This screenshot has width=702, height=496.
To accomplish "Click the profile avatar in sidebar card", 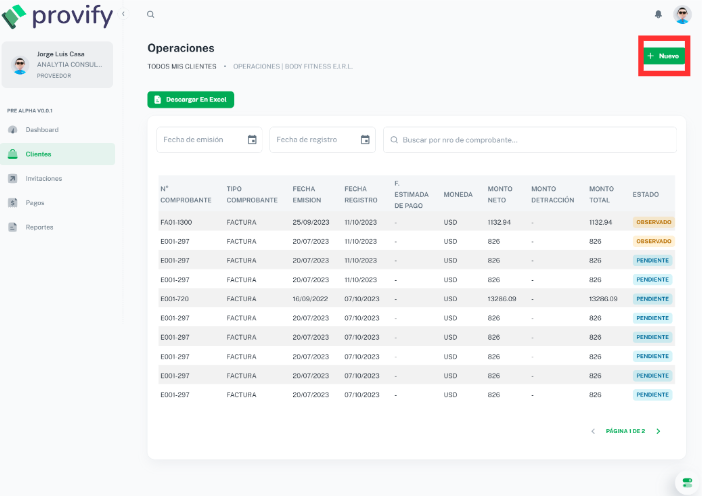I will (20, 65).
